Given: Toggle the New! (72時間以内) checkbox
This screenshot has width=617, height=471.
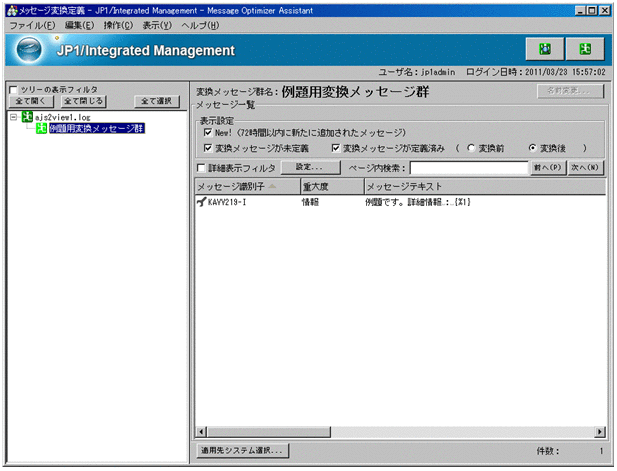Looking at the screenshot, I should pyautogui.click(x=207, y=132).
